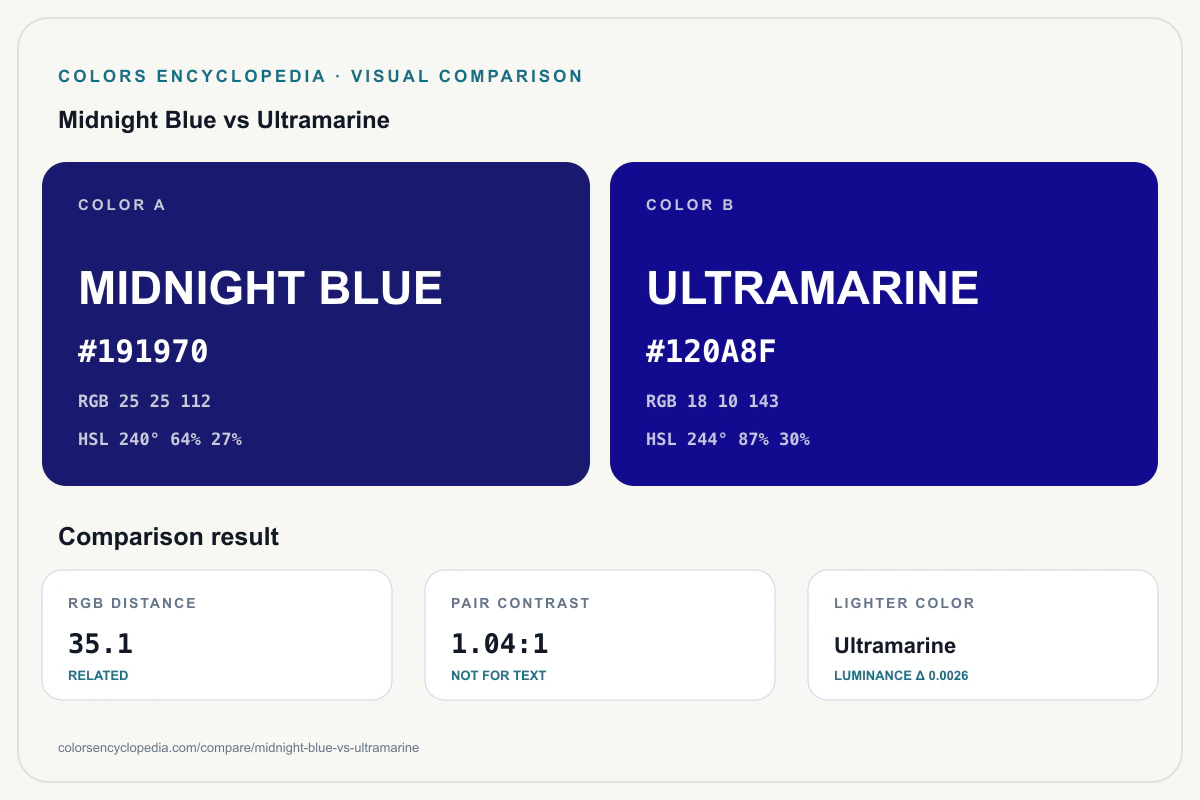The width and height of the screenshot is (1200, 800).
Task: Click the HSL 240° 64% 27% value
Action: (x=160, y=439)
